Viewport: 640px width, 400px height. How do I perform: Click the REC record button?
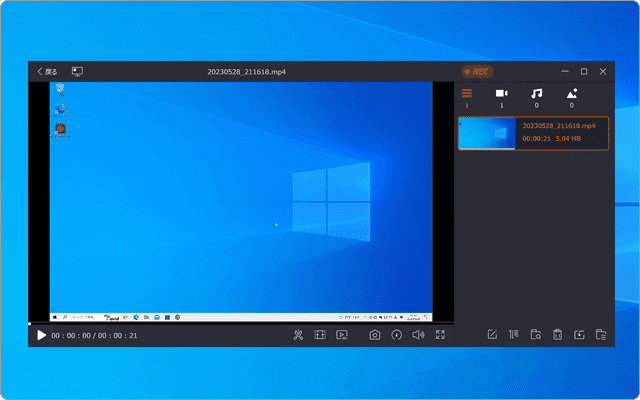tap(476, 72)
